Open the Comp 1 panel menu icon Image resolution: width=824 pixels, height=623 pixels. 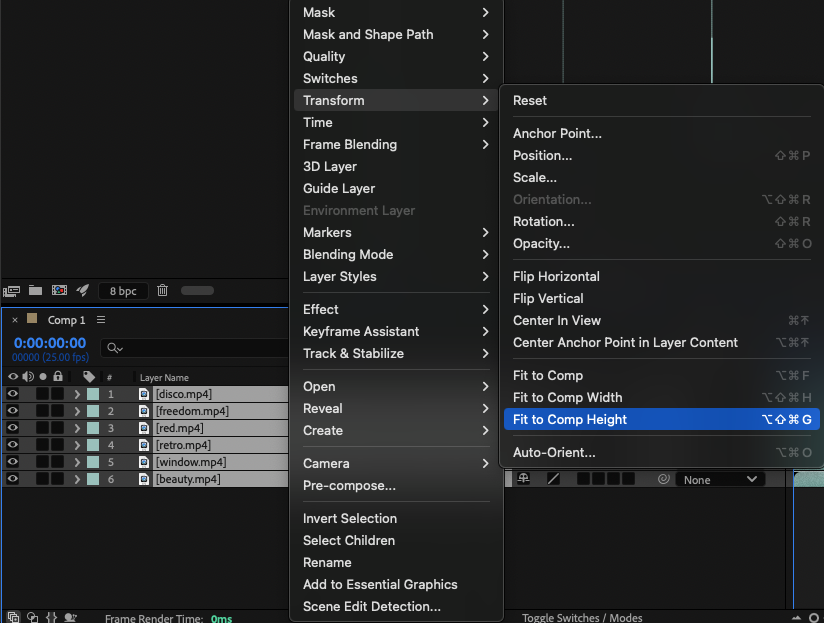coord(101,320)
